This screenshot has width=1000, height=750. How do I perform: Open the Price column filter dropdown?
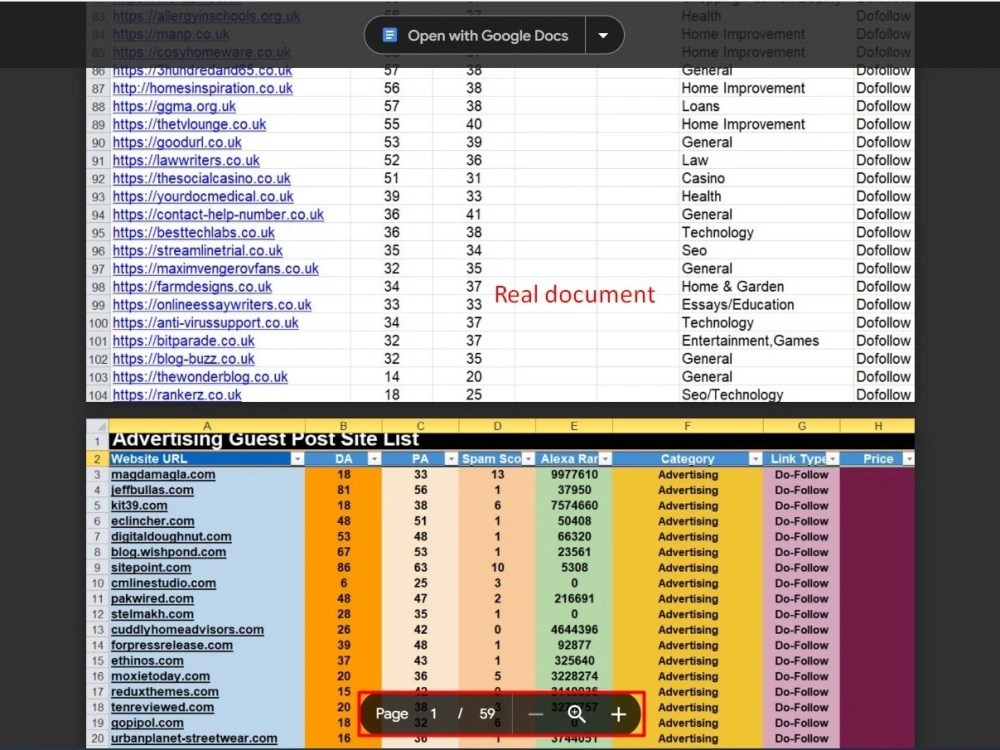[x=908, y=459]
